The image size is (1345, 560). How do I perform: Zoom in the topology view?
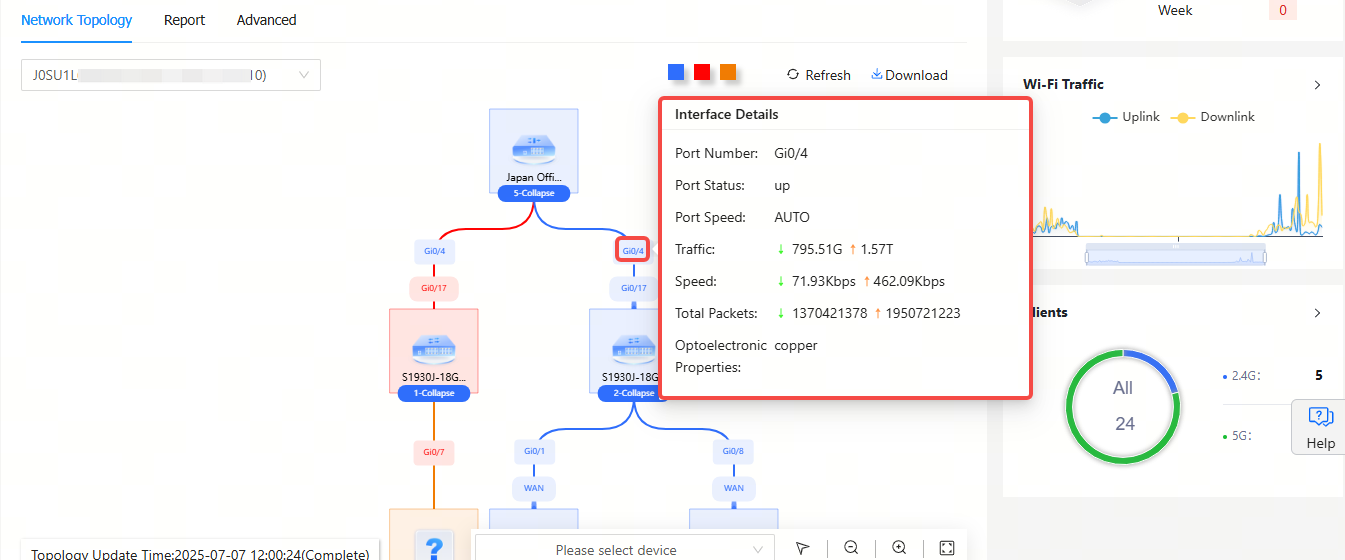(899, 548)
